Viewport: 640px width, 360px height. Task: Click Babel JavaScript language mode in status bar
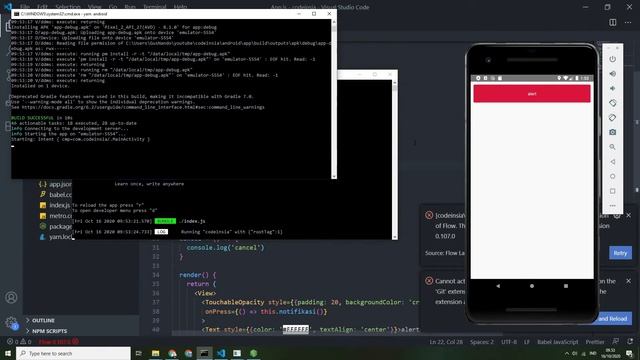[x=557, y=342]
